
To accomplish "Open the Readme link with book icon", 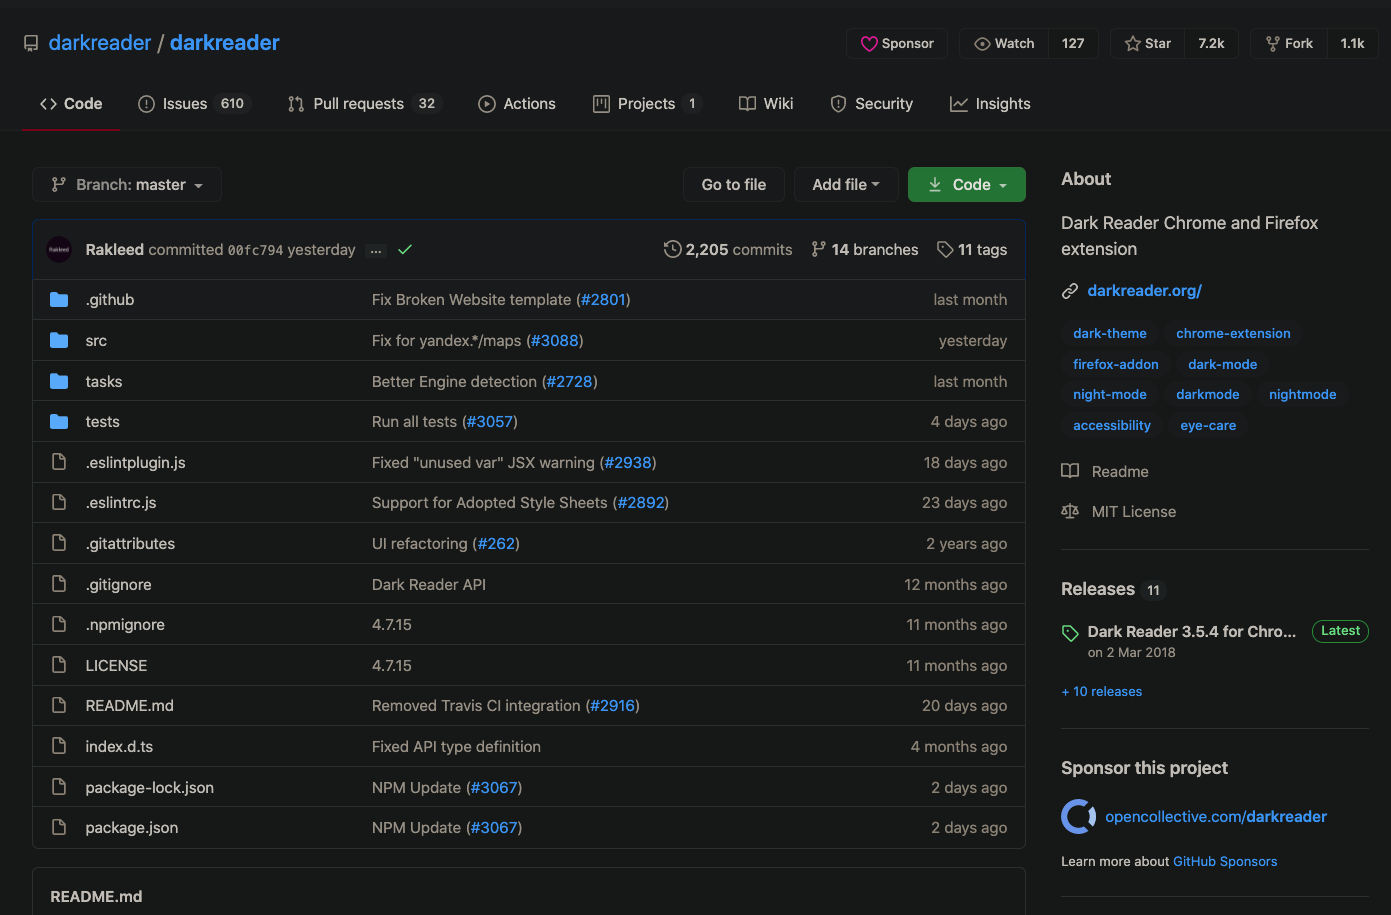I will (1105, 472).
